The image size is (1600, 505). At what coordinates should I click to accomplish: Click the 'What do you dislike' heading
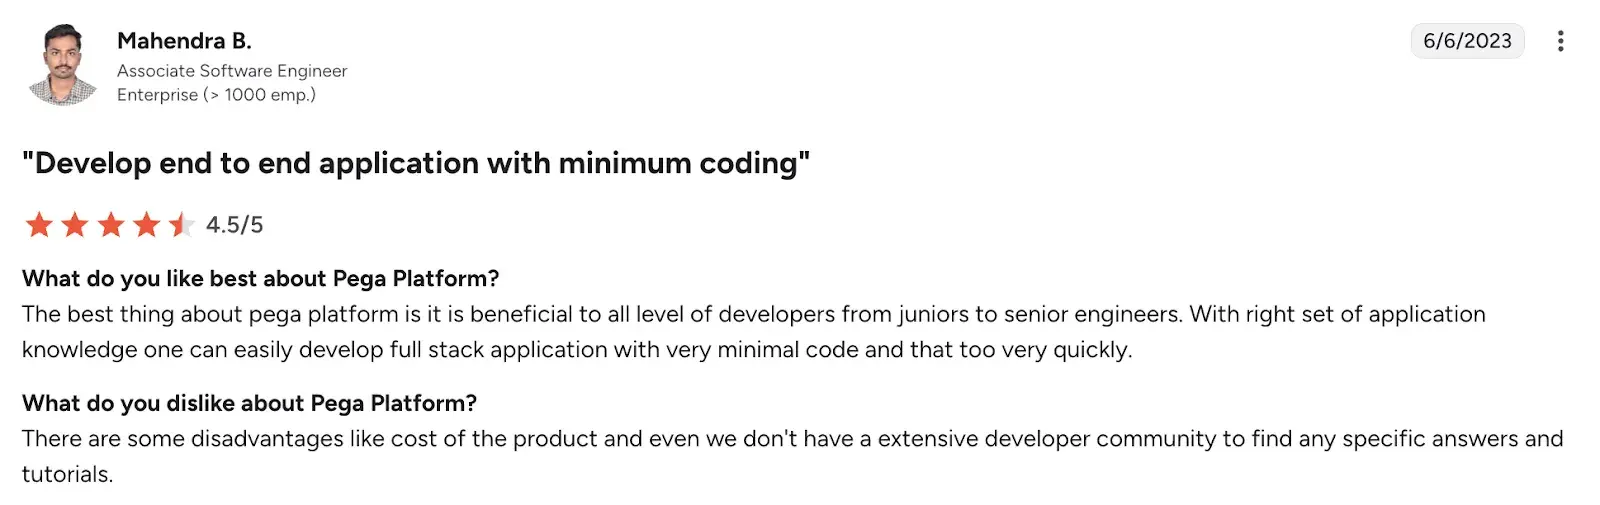[x=249, y=403]
